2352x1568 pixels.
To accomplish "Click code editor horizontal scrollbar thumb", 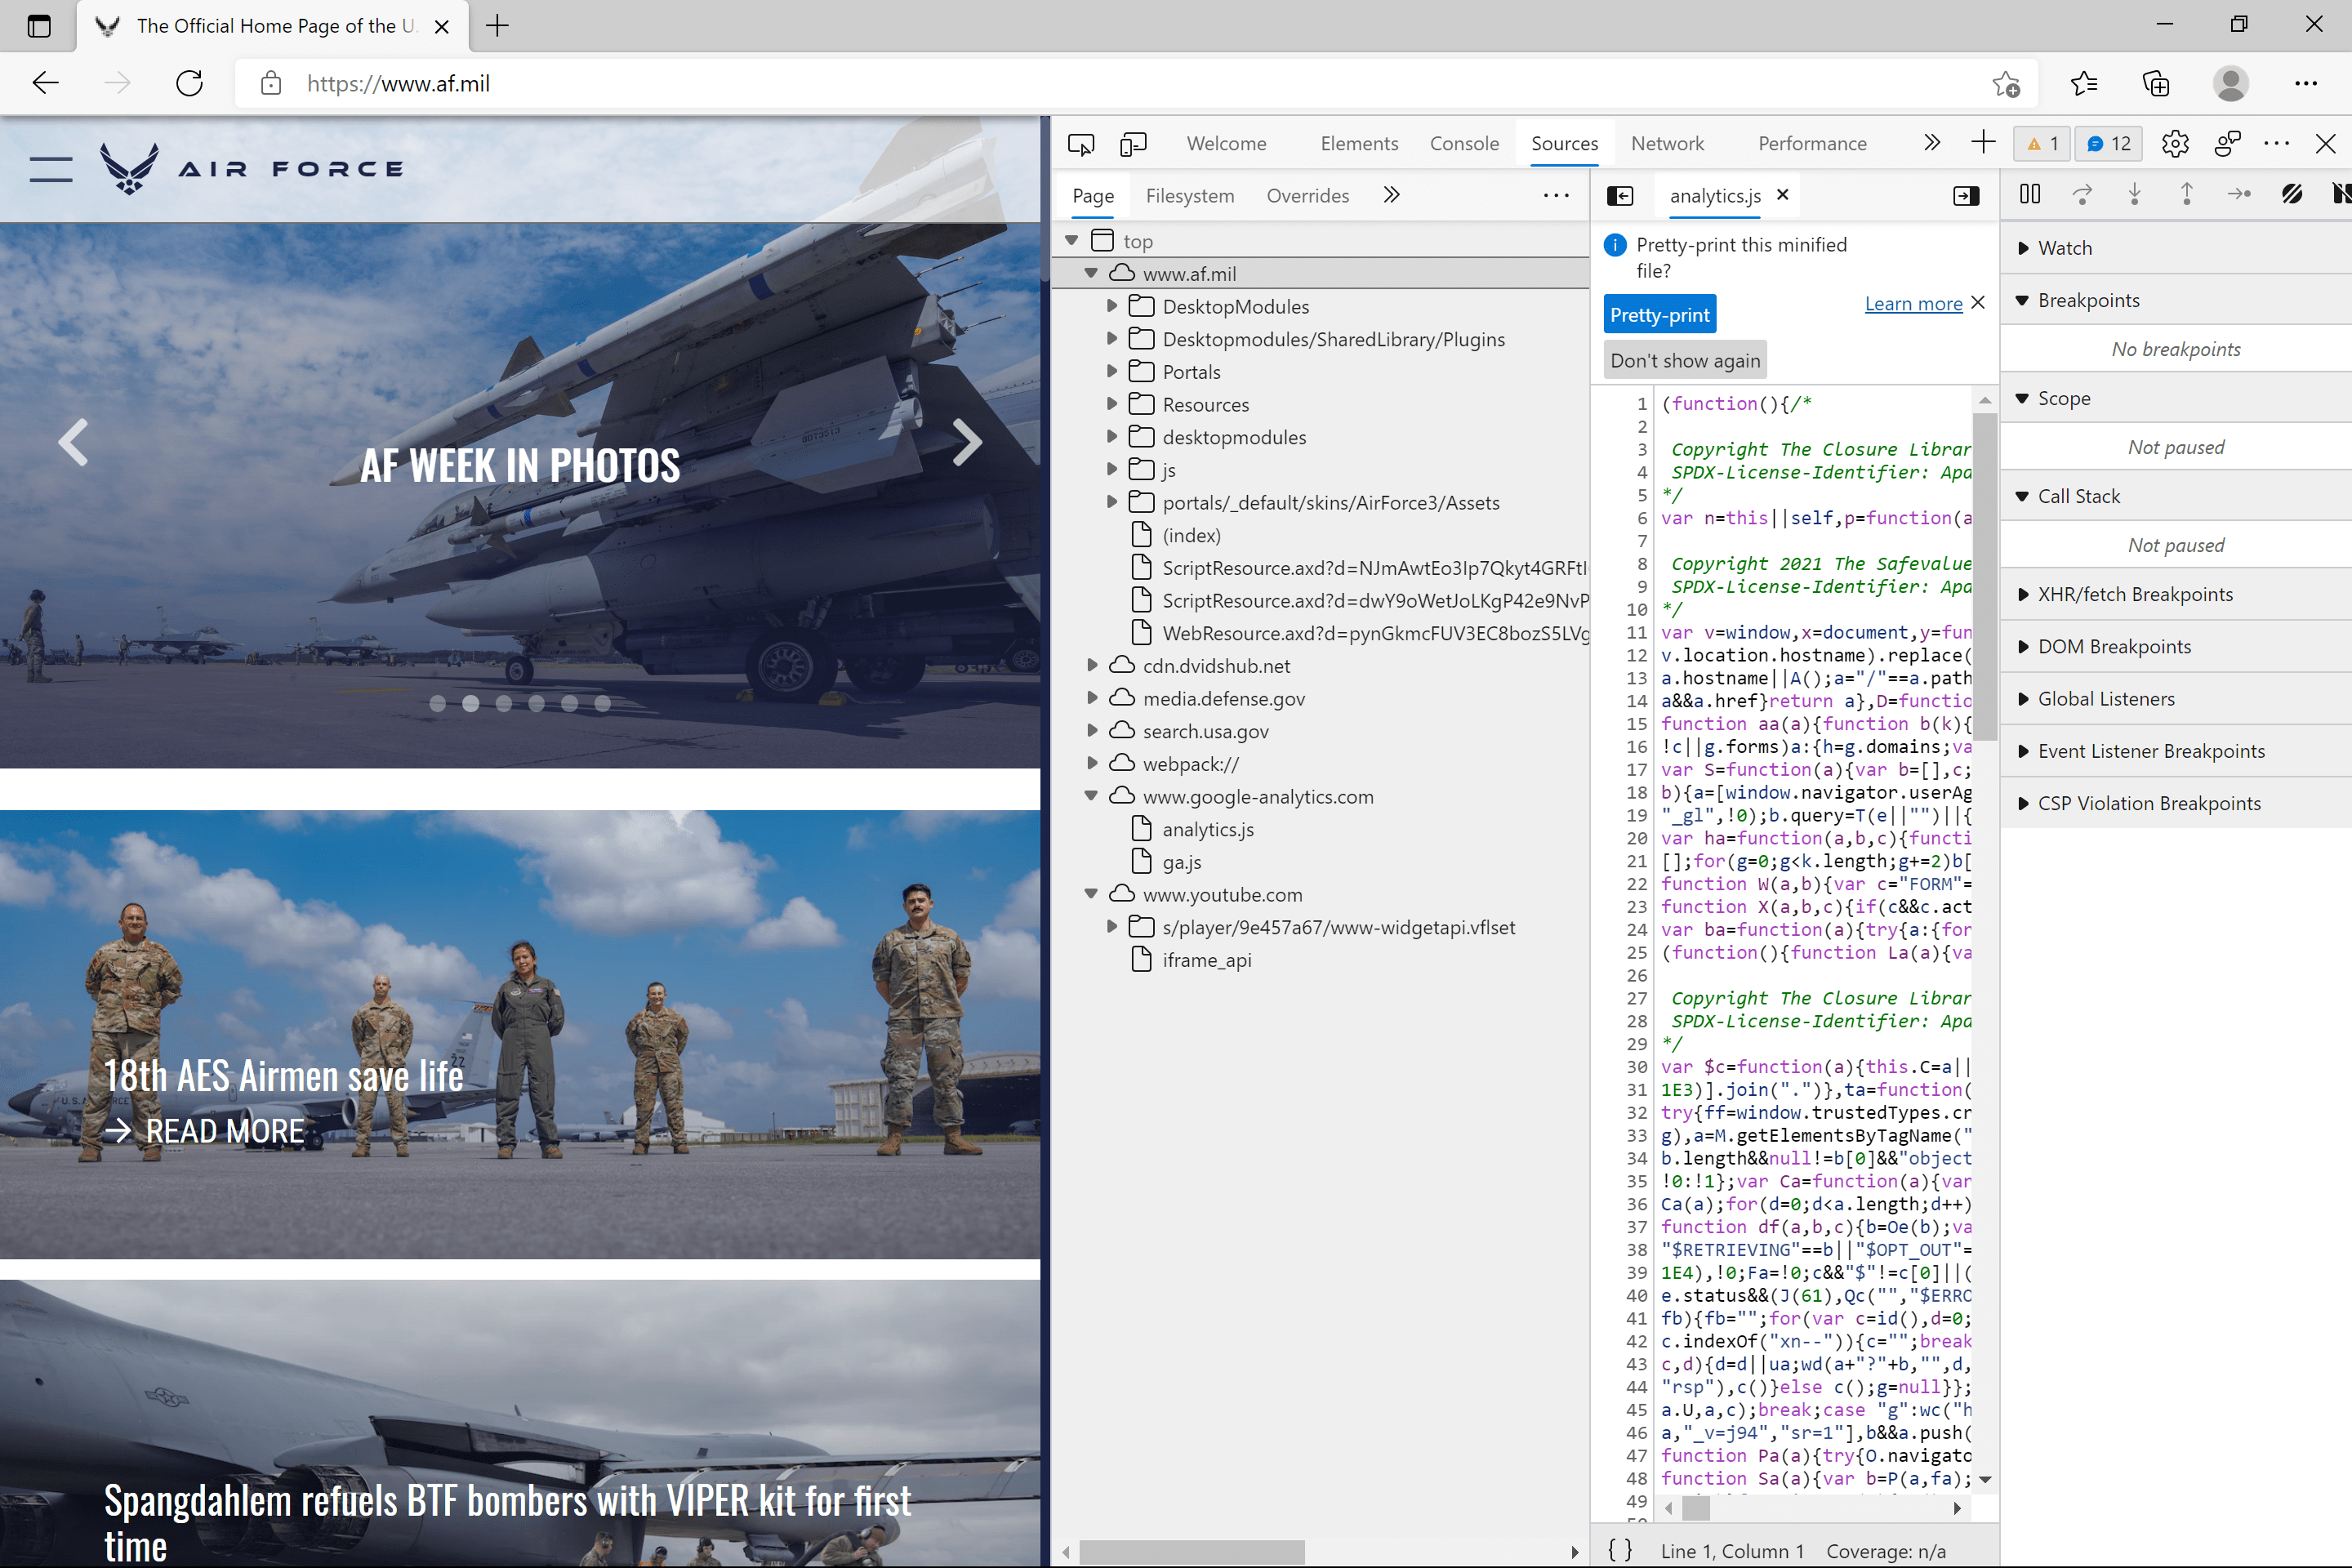I will click(1696, 1507).
